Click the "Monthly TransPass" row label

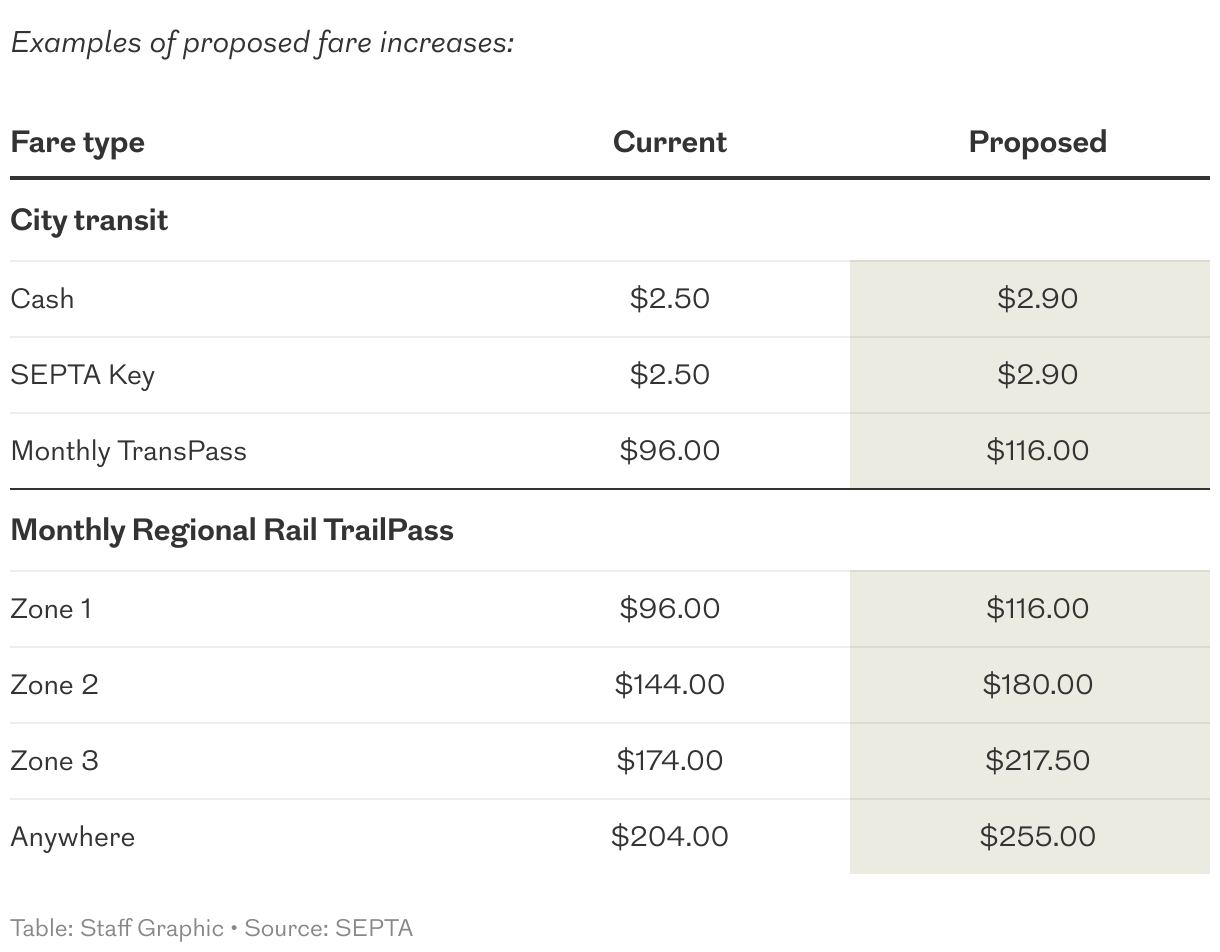(128, 451)
